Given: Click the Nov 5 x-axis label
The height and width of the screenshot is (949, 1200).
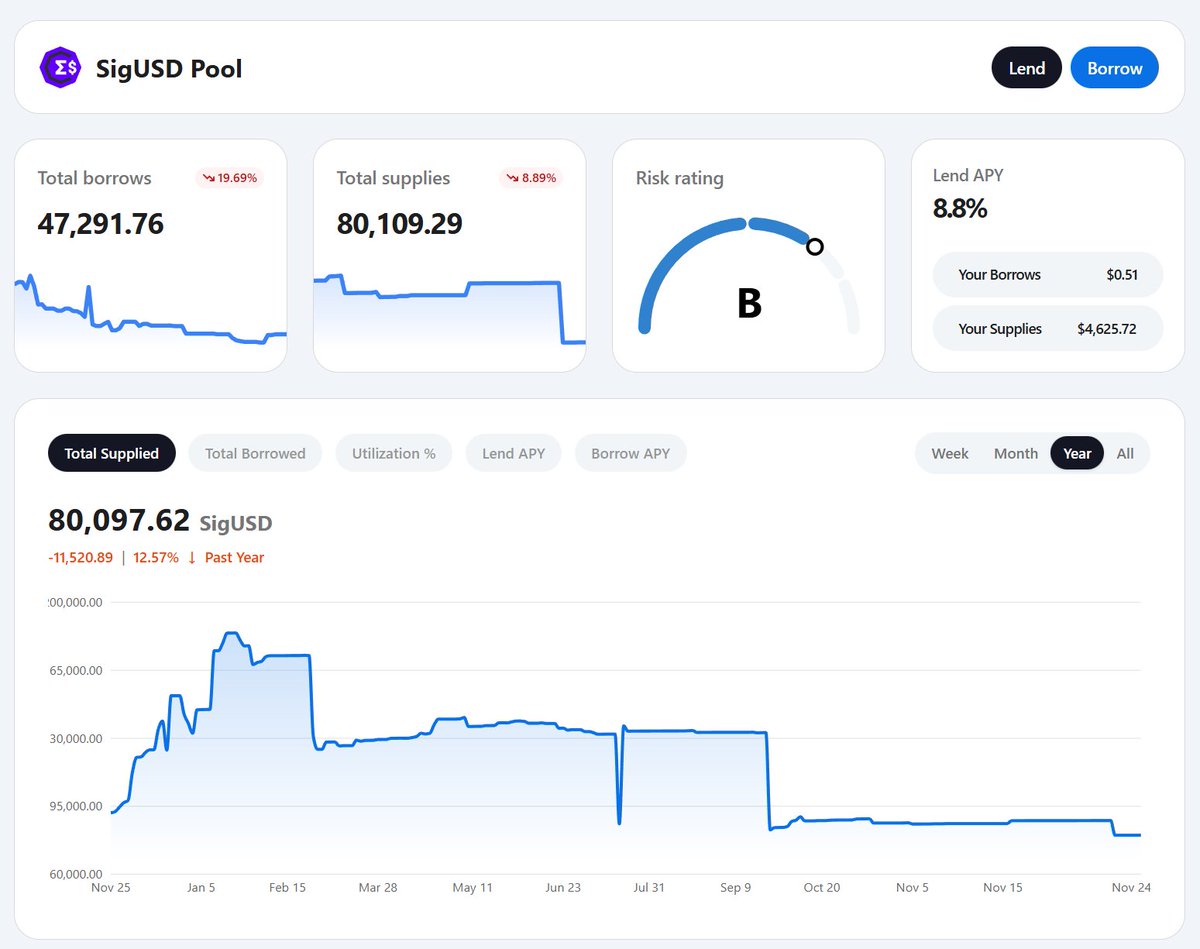Looking at the screenshot, I should 912,887.
